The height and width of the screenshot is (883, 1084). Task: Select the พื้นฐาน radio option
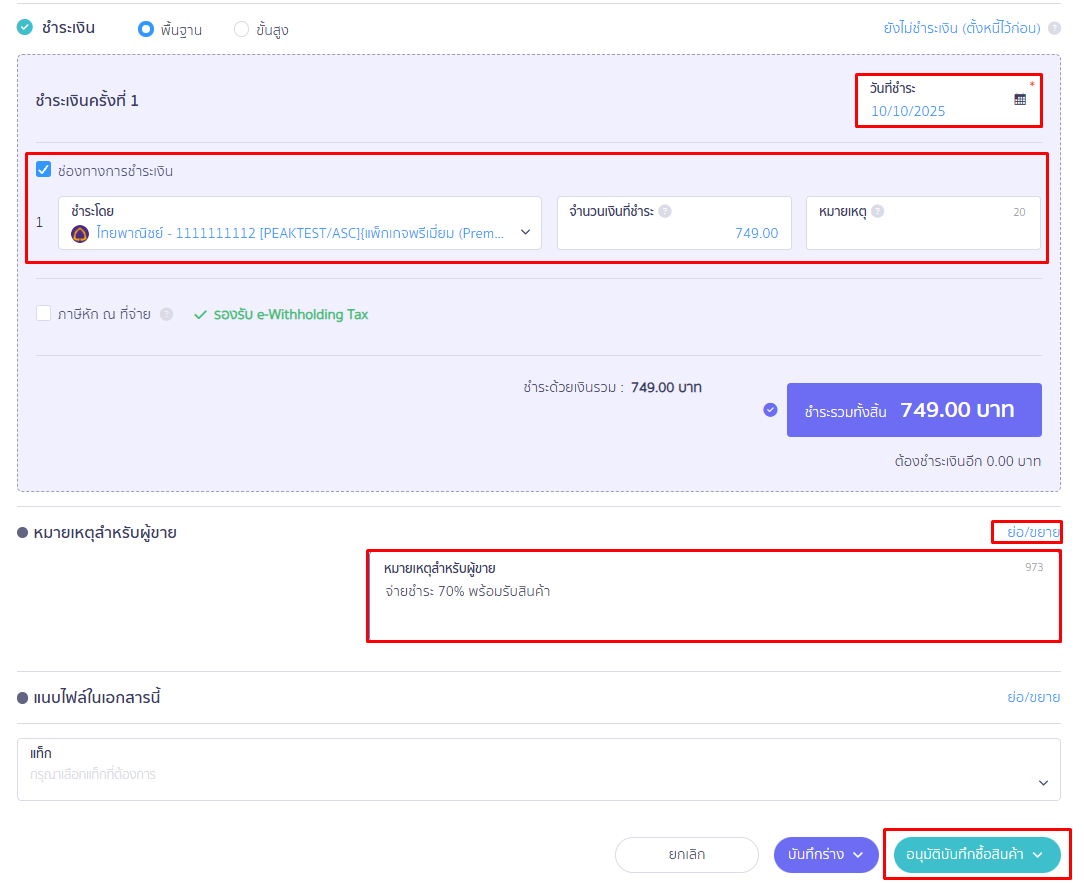146,29
